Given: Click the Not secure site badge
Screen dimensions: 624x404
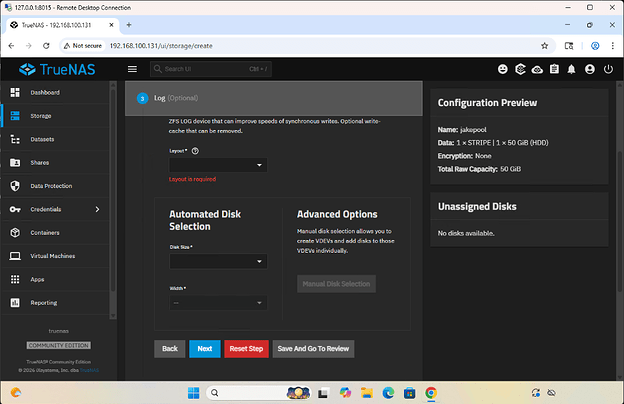Looking at the screenshot, I should pyautogui.click(x=83, y=46).
